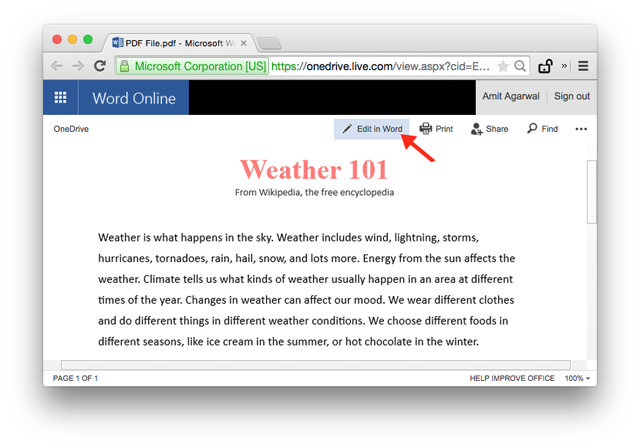The height and width of the screenshot is (448, 640).
Task: Click the Share person icon
Action: coord(476,129)
